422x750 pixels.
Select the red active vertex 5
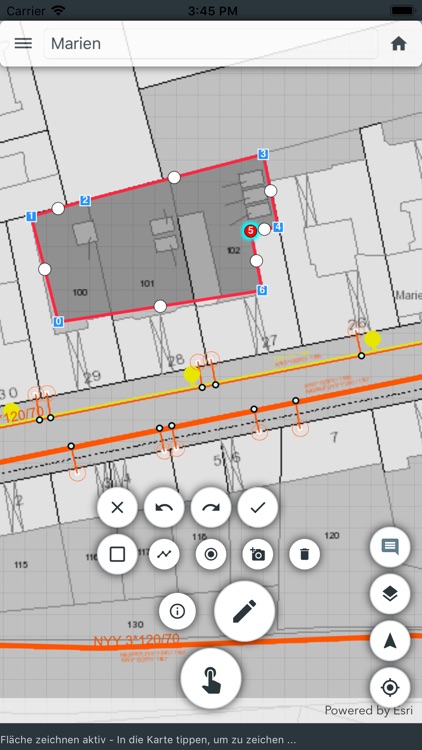250,231
